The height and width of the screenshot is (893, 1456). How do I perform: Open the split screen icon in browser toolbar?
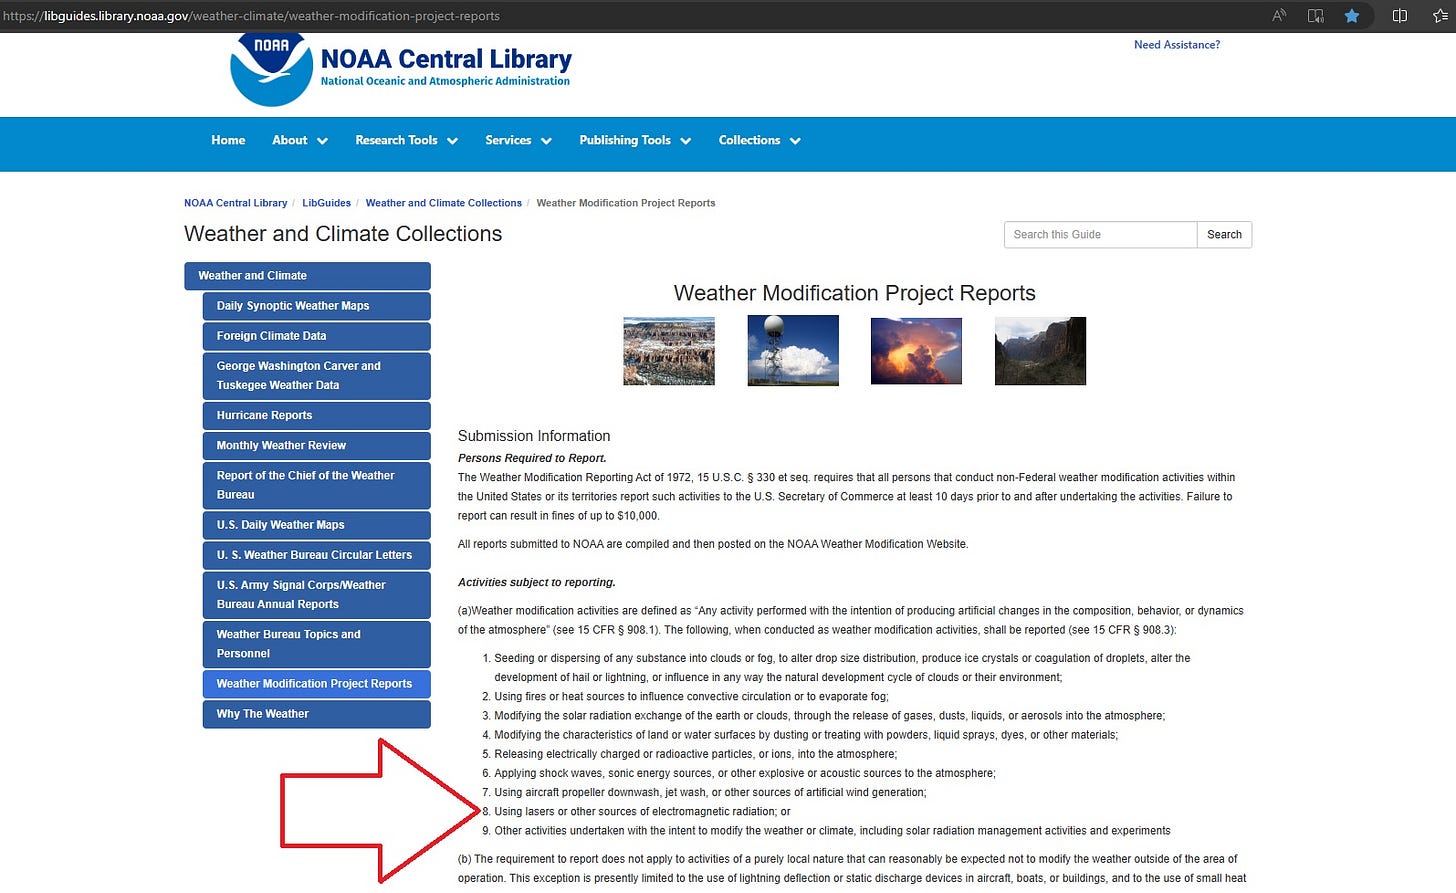1400,16
